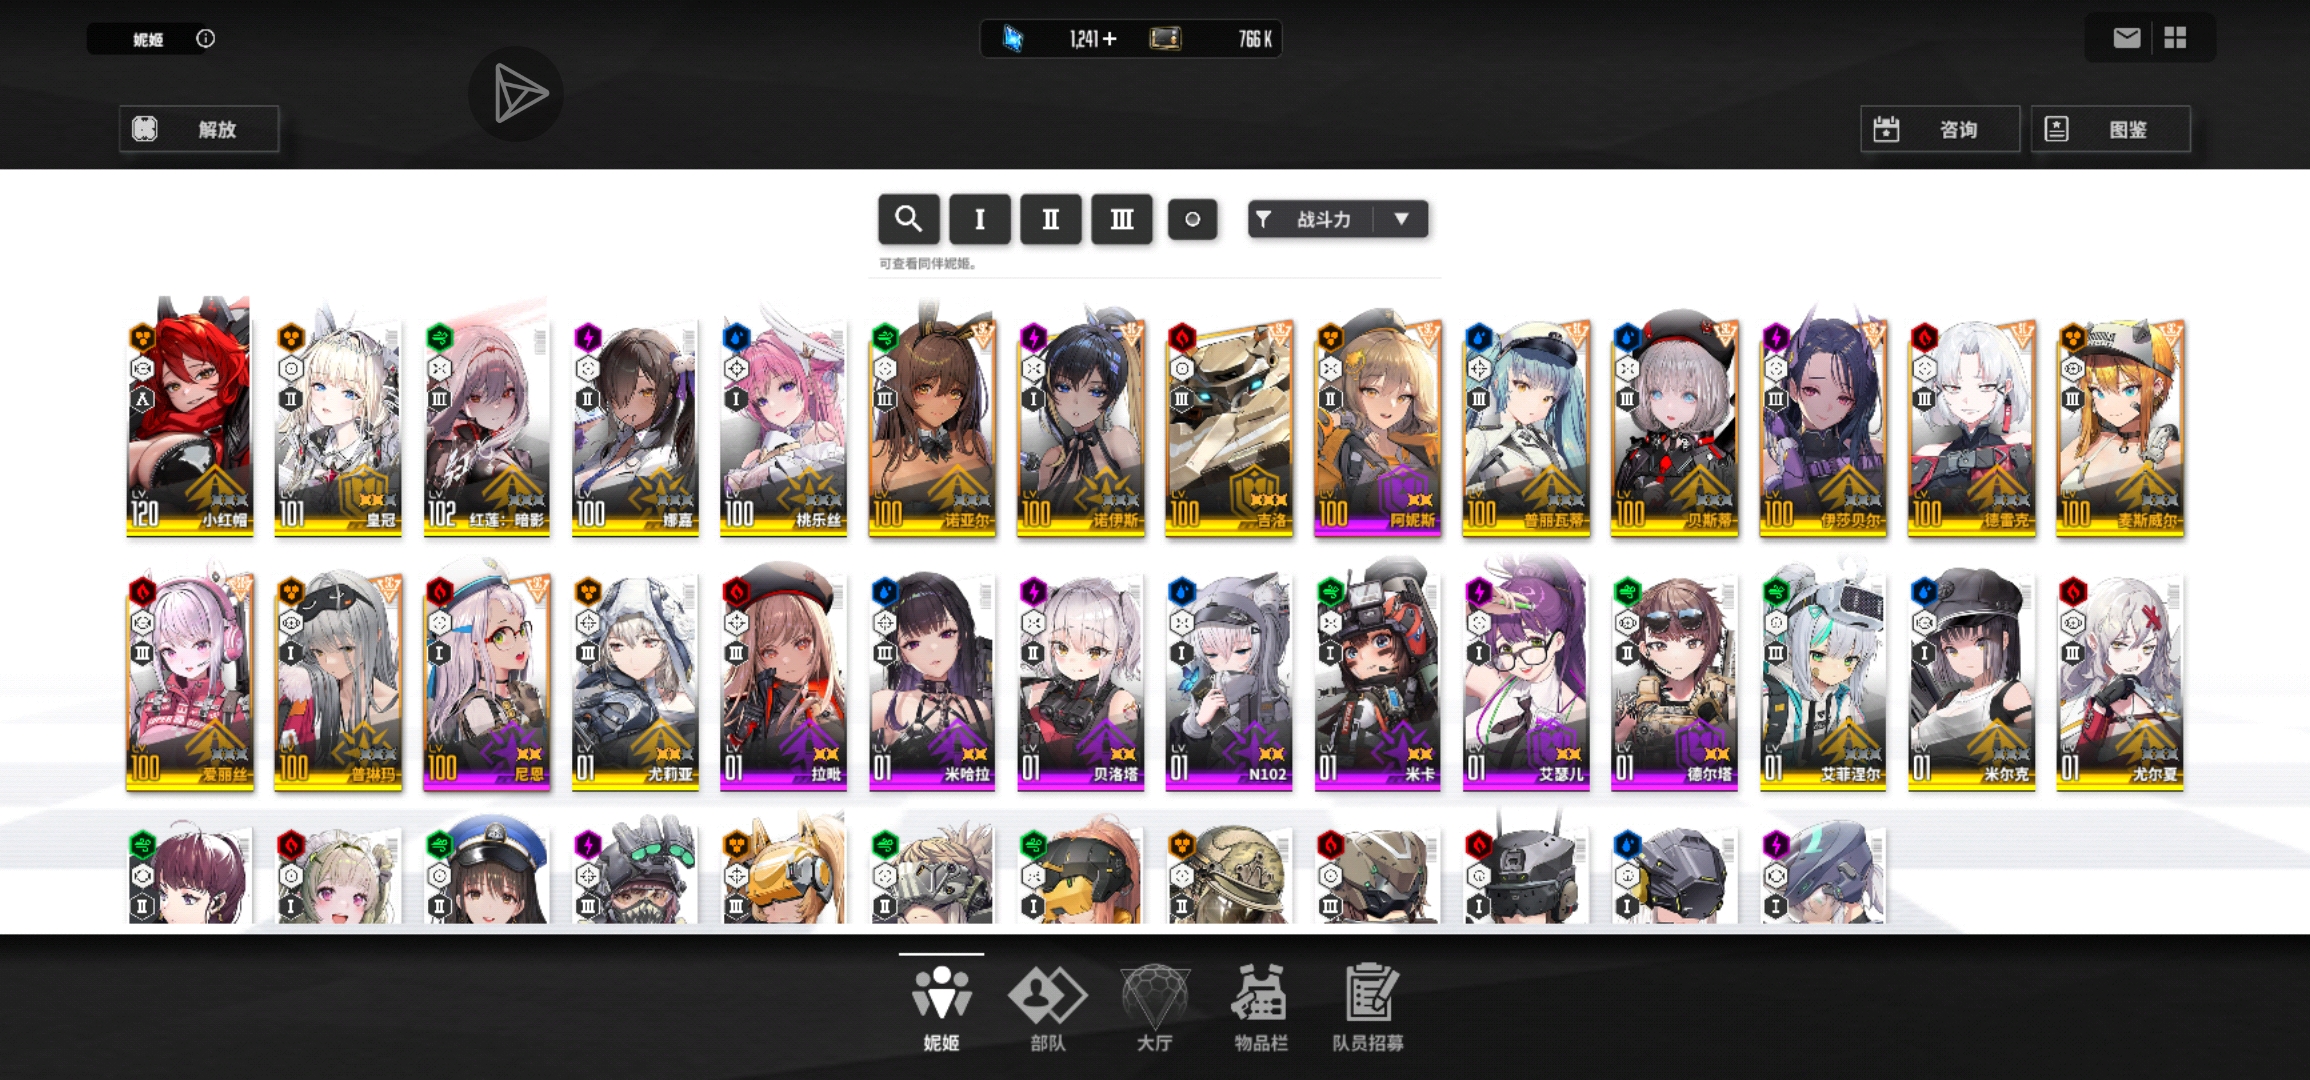The image size is (2310, 1080).
Task: Select the 妮姬 bottom tab
Action: tap(941, 1007)
